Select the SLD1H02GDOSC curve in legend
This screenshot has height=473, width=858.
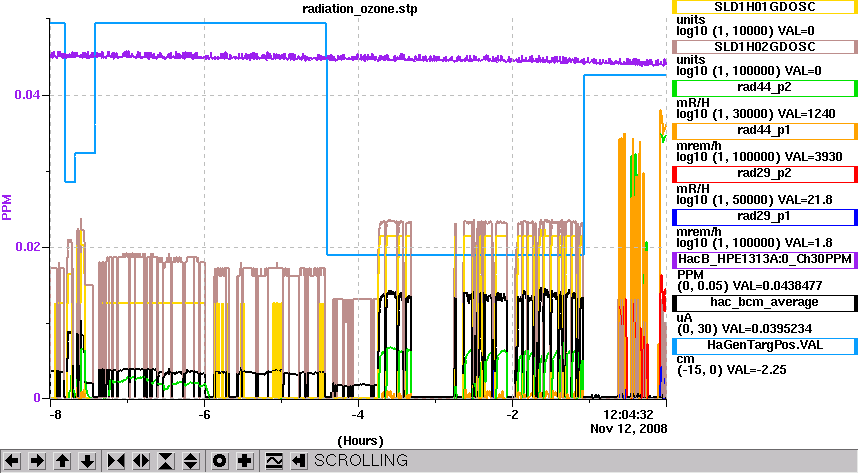tap(764, 47)
